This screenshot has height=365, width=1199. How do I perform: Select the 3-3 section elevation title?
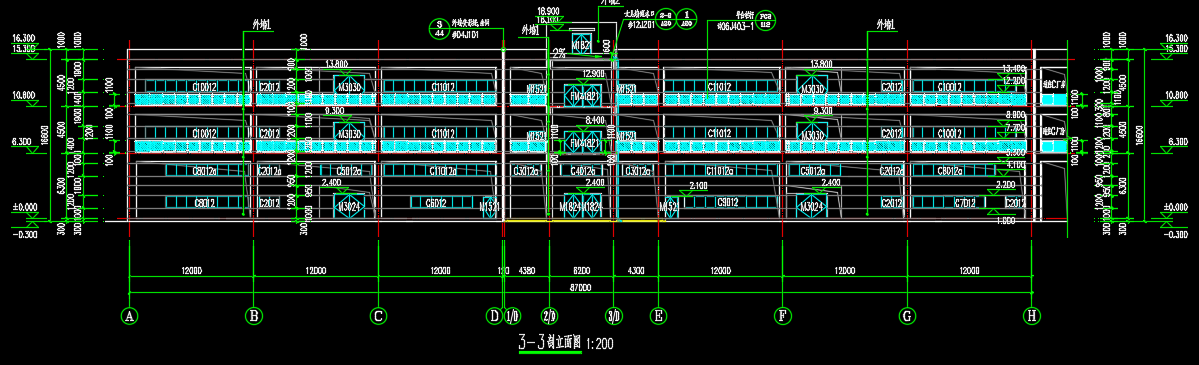tap(550, 342)
